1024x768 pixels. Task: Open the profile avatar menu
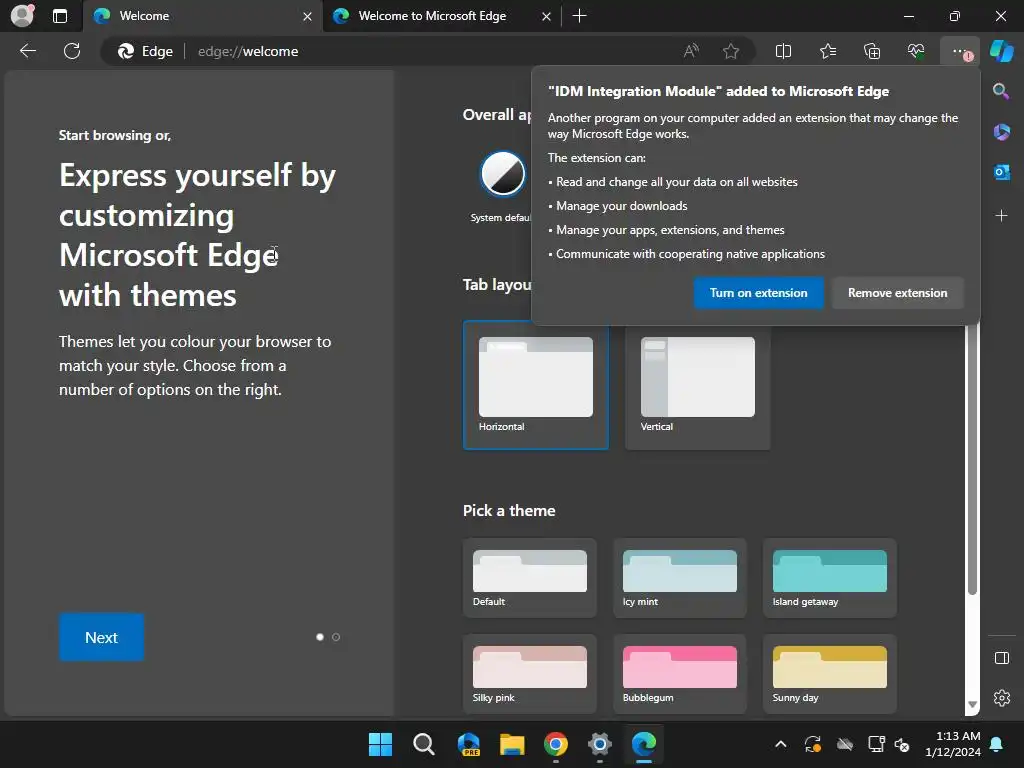tap(23, 16)
